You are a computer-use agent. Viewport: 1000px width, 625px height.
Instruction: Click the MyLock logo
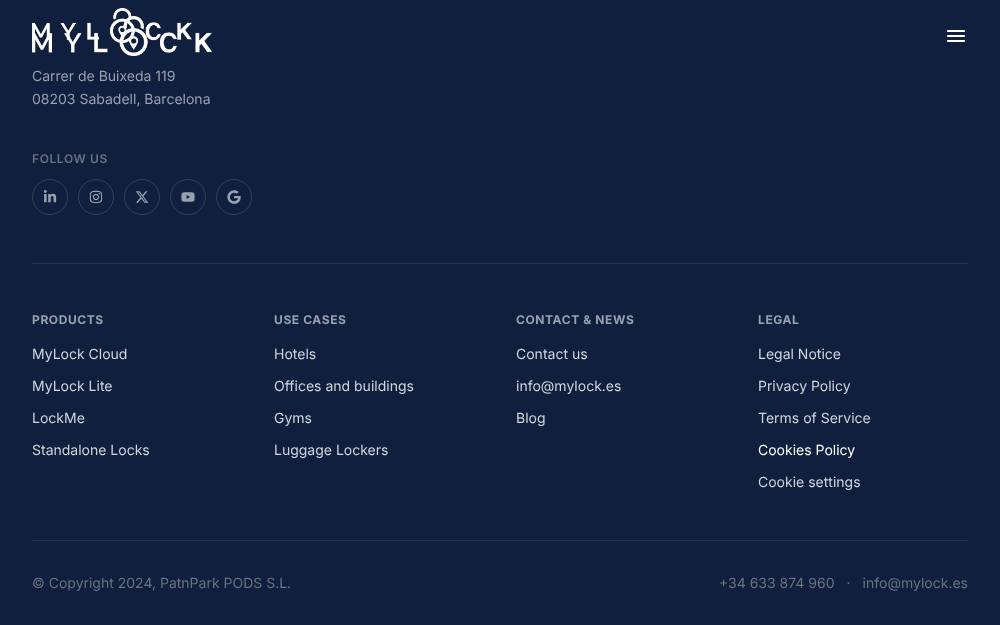pyautogui.click(x=122, y=32)
